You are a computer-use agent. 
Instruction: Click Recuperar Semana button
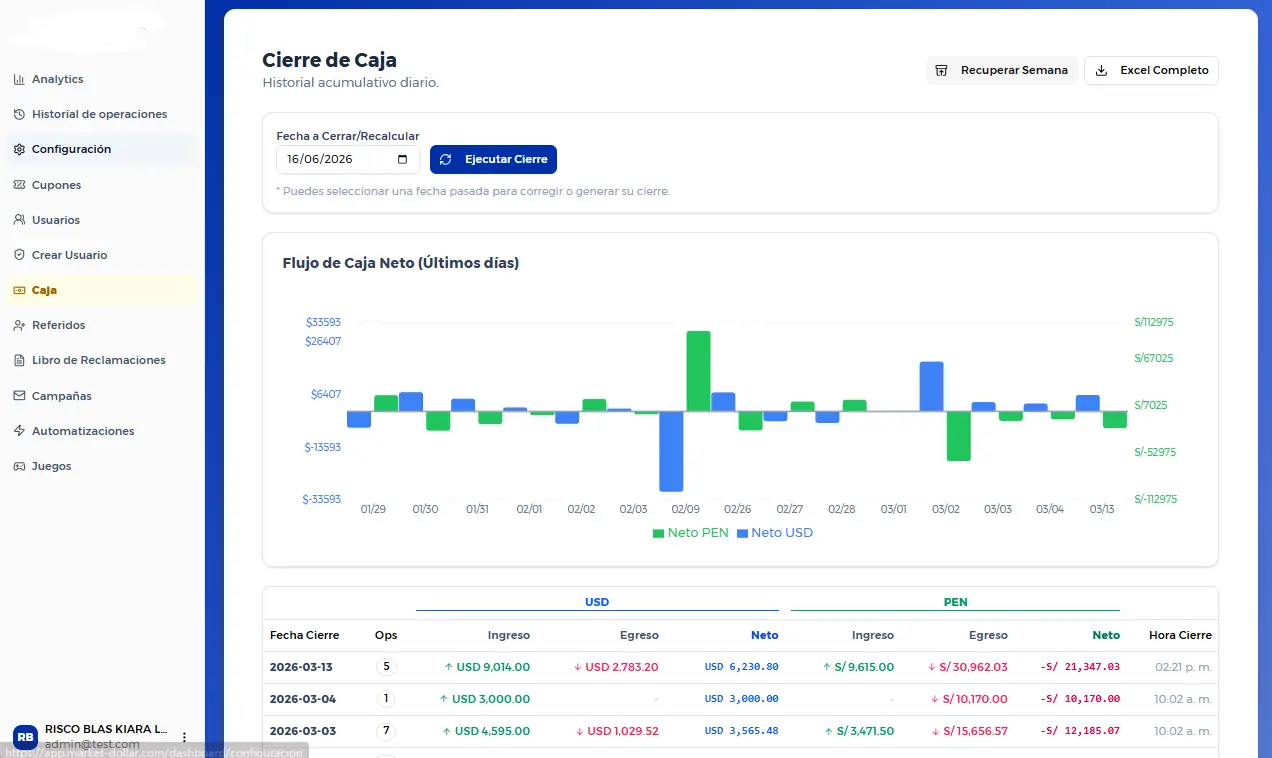(1001, 70)
